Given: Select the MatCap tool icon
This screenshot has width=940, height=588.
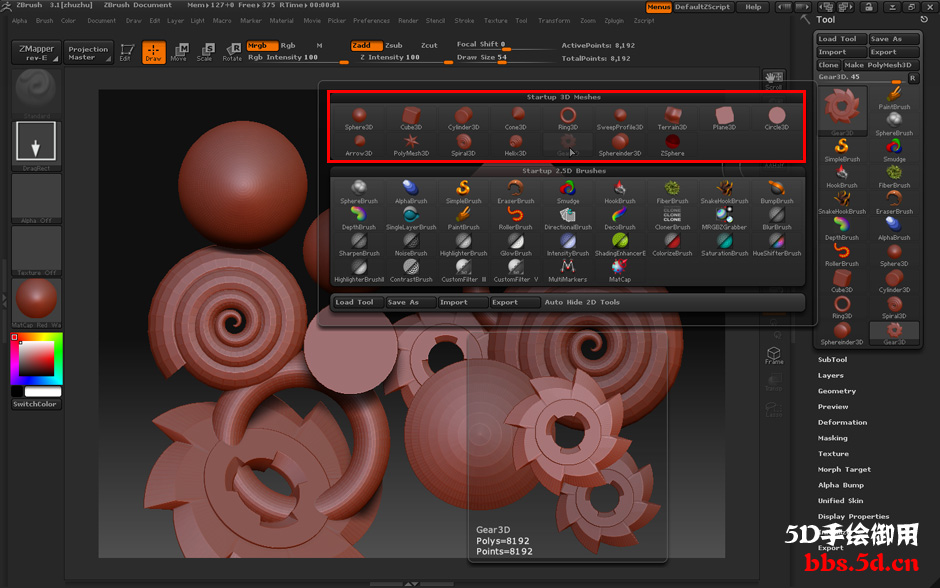Looking at the screenshot, I should [620, 270].
